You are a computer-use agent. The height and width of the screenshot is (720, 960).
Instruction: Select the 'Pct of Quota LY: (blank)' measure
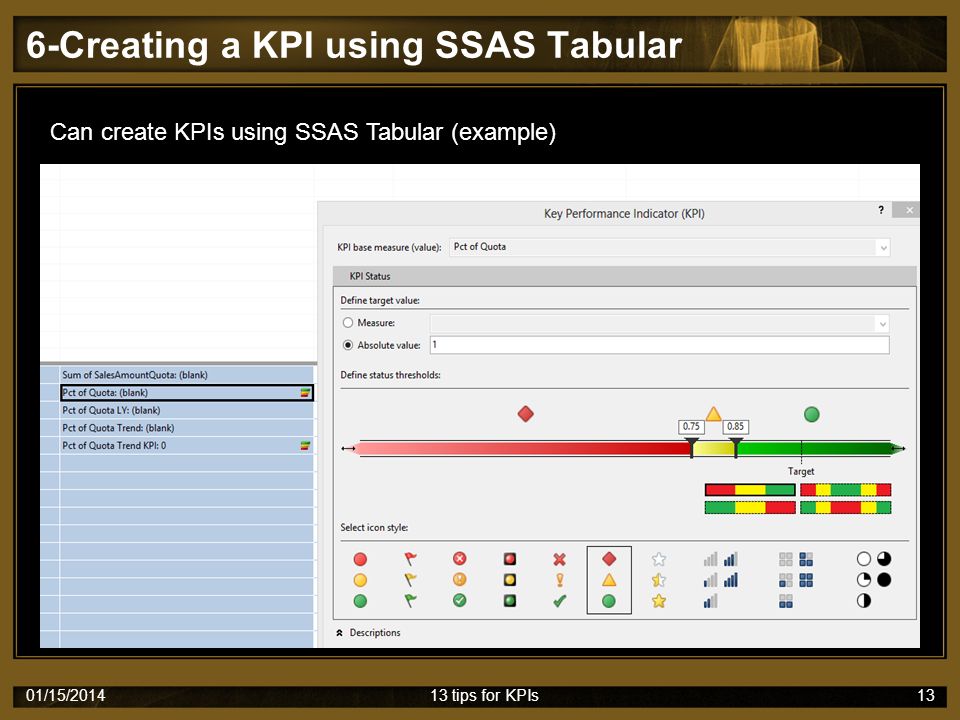tap(187, 410)
